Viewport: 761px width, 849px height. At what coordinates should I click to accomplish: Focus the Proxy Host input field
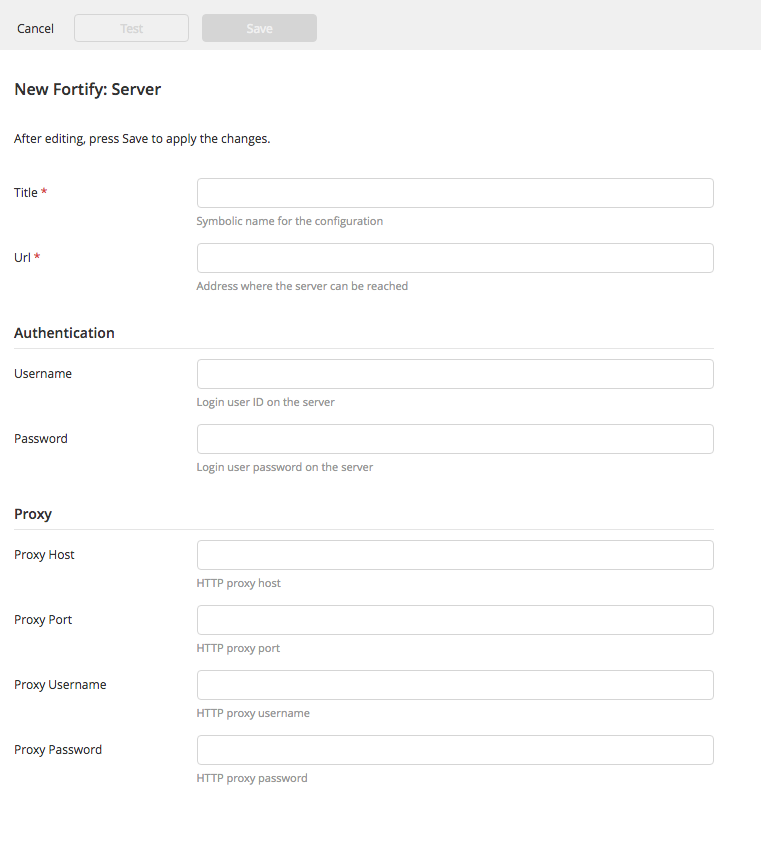coord(455,554)
